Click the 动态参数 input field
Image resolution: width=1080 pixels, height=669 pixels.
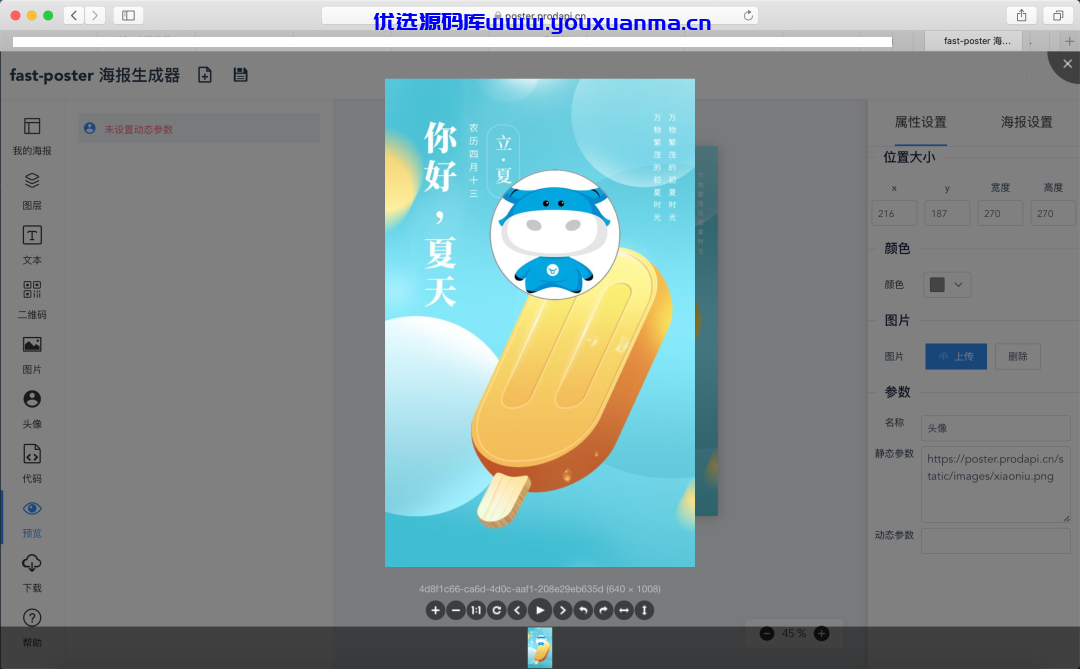(996, 541)
